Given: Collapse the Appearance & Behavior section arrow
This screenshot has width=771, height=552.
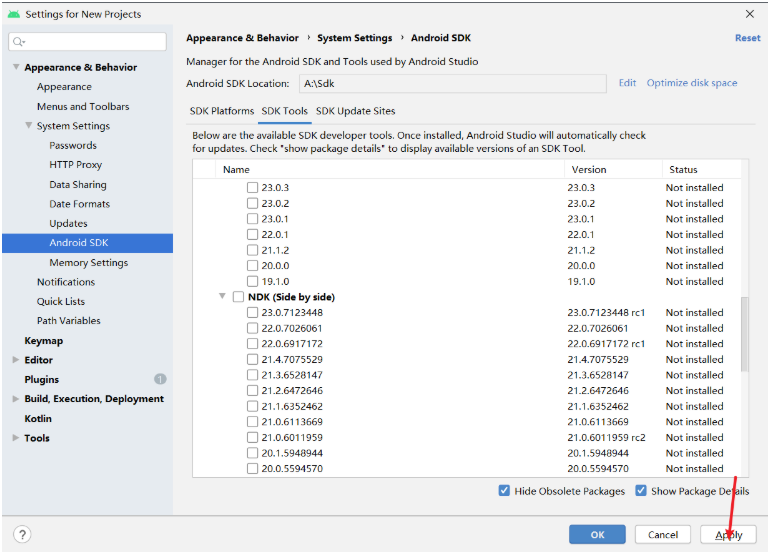Looking at the screenshot, I should coord(16,67).
